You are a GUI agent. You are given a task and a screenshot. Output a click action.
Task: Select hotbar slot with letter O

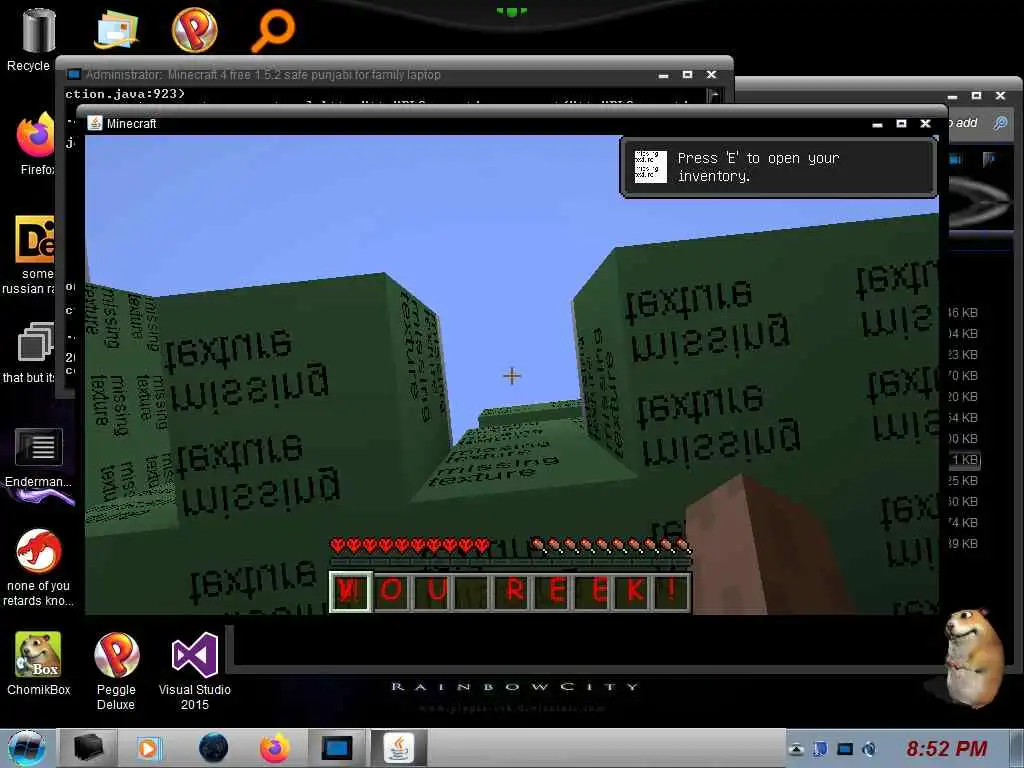coord(391,592)
